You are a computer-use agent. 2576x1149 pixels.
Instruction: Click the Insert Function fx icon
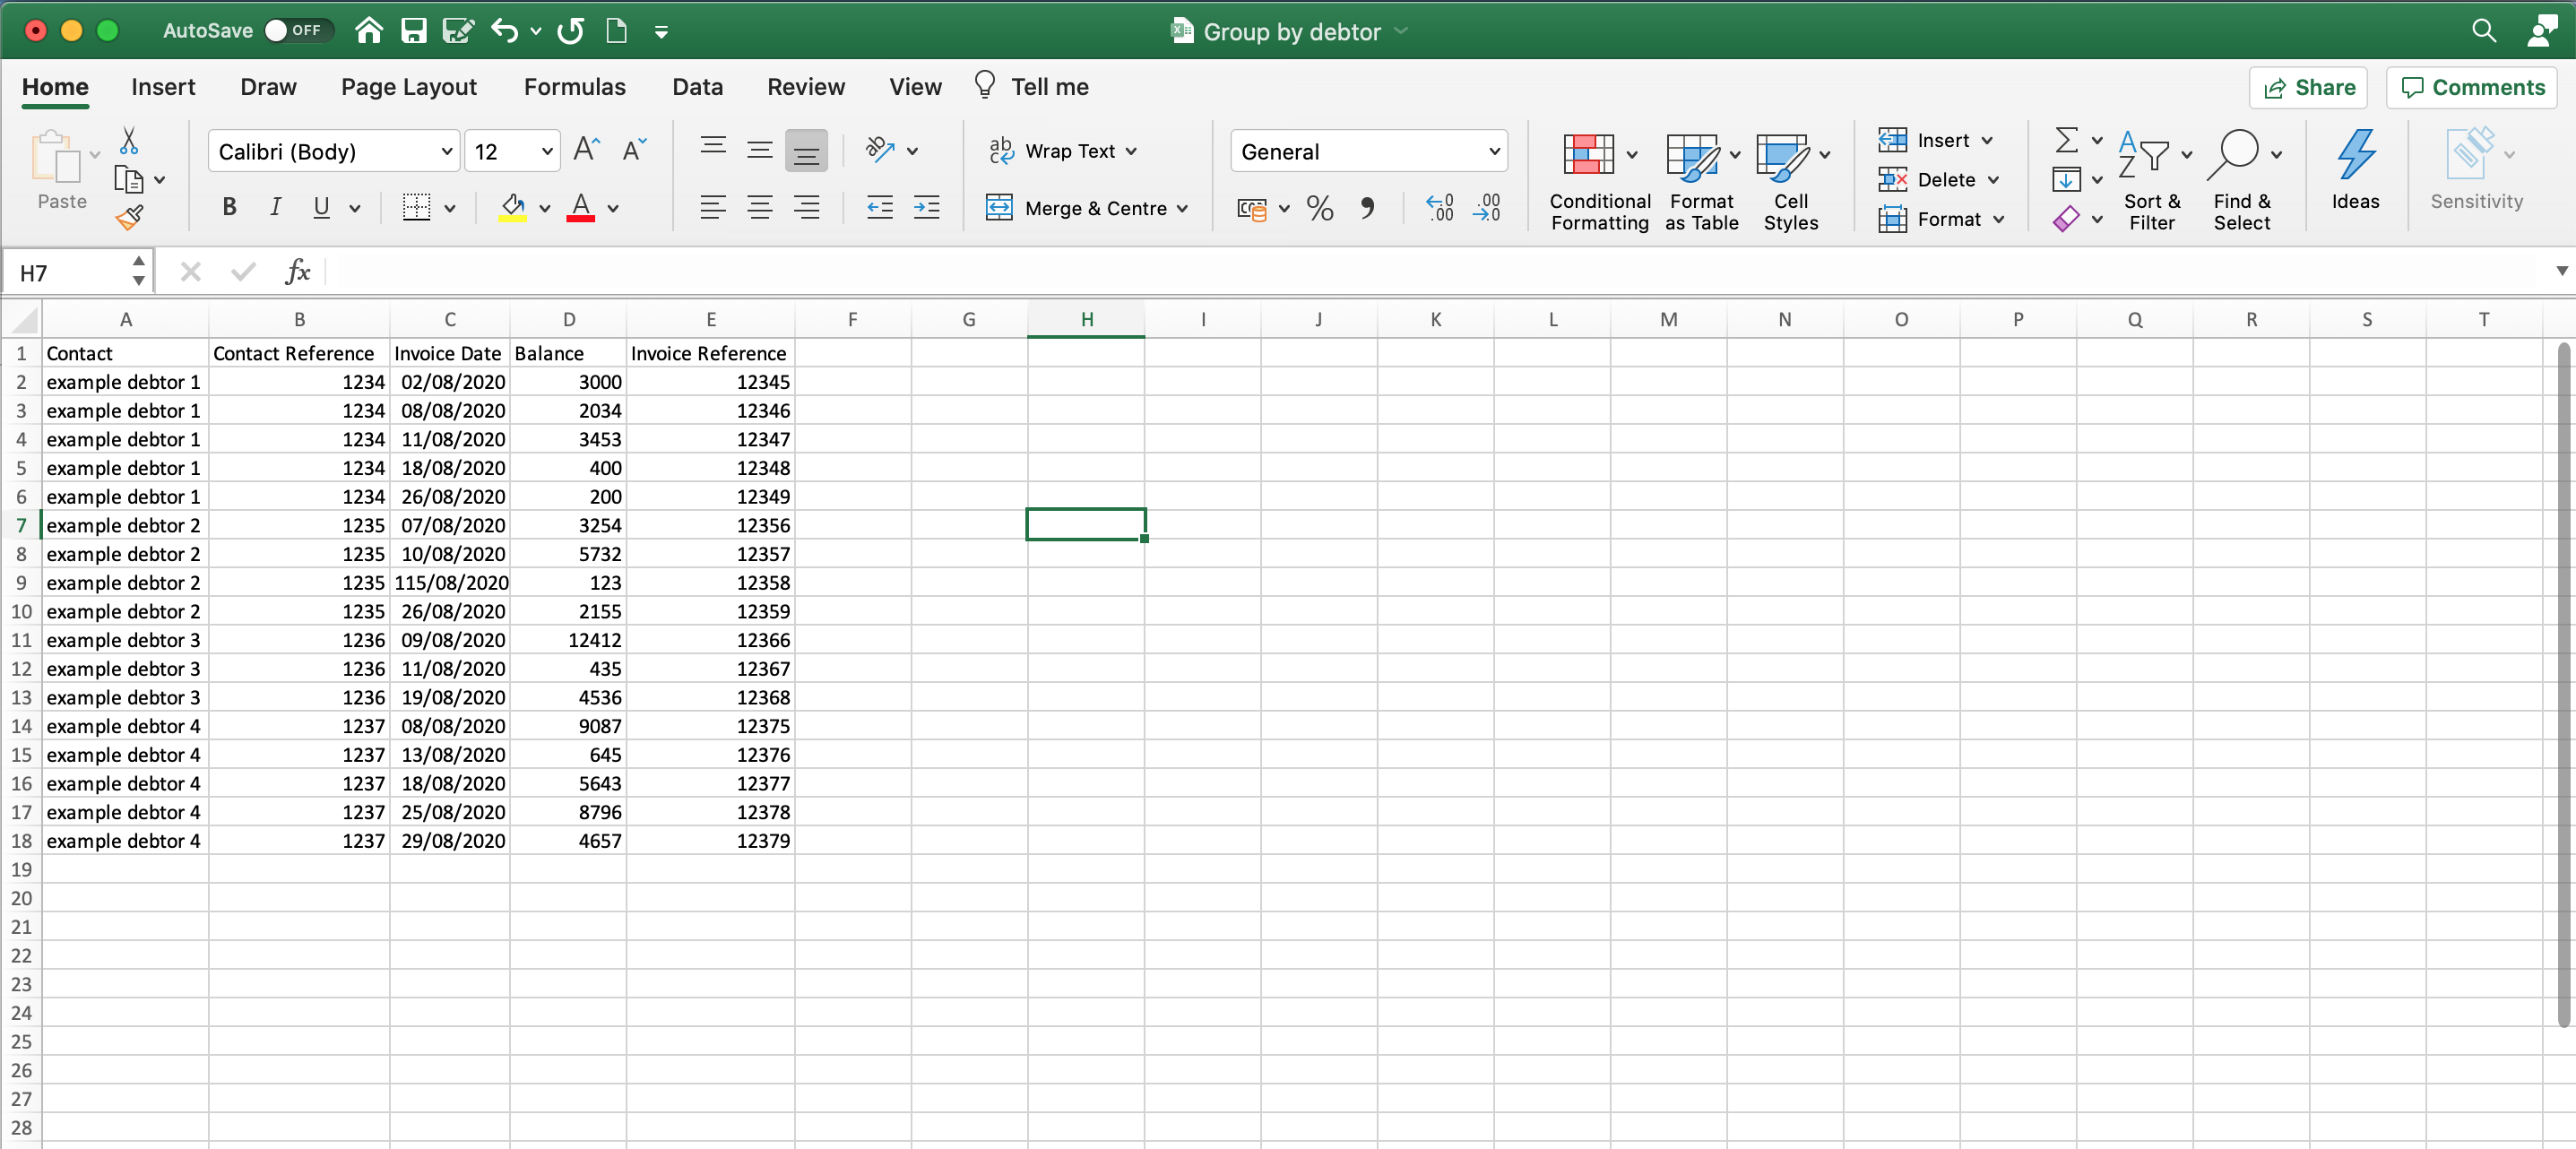[297, 271]
